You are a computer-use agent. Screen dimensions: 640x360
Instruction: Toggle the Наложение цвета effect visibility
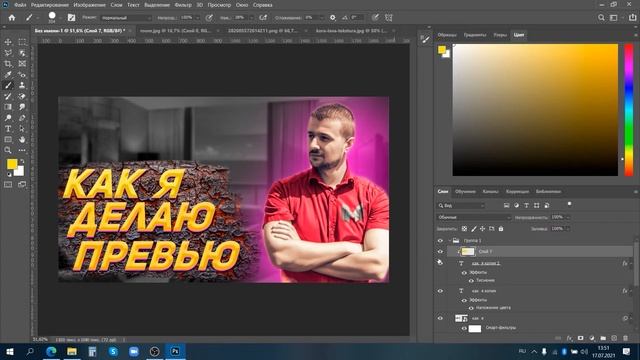[471, 308]
